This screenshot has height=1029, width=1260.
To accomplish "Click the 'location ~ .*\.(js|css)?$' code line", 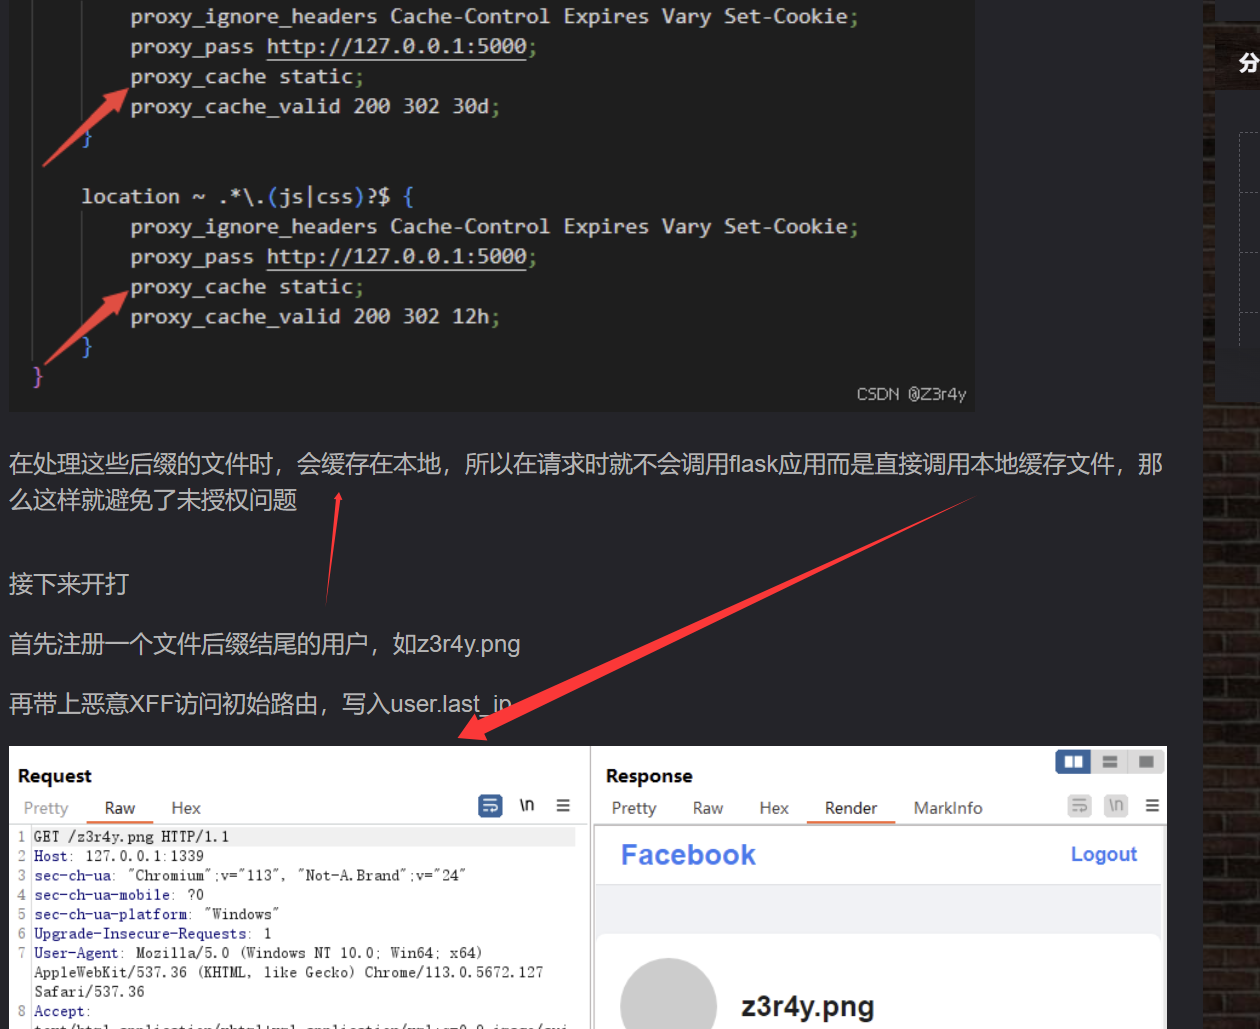I will click(247, 196).
